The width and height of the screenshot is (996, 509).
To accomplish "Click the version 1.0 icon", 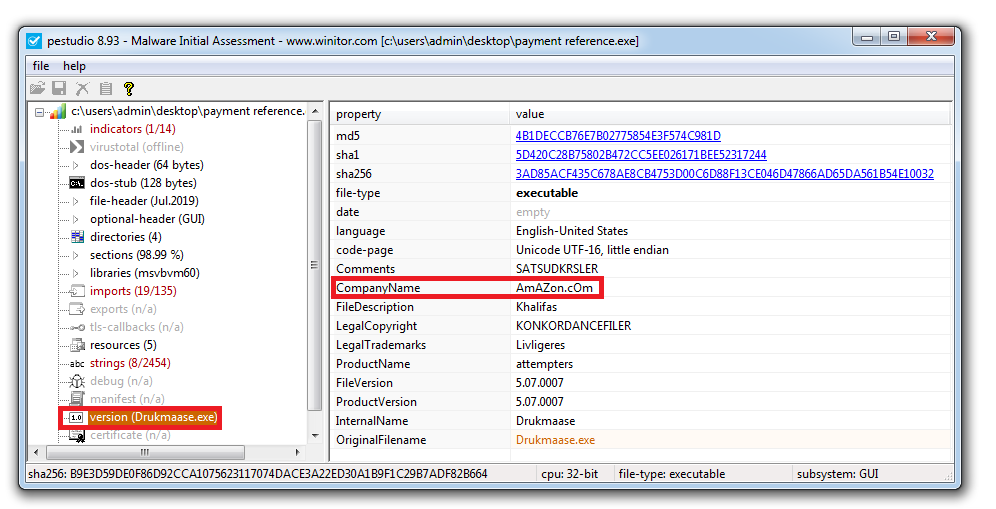I will tap(76, 417).
